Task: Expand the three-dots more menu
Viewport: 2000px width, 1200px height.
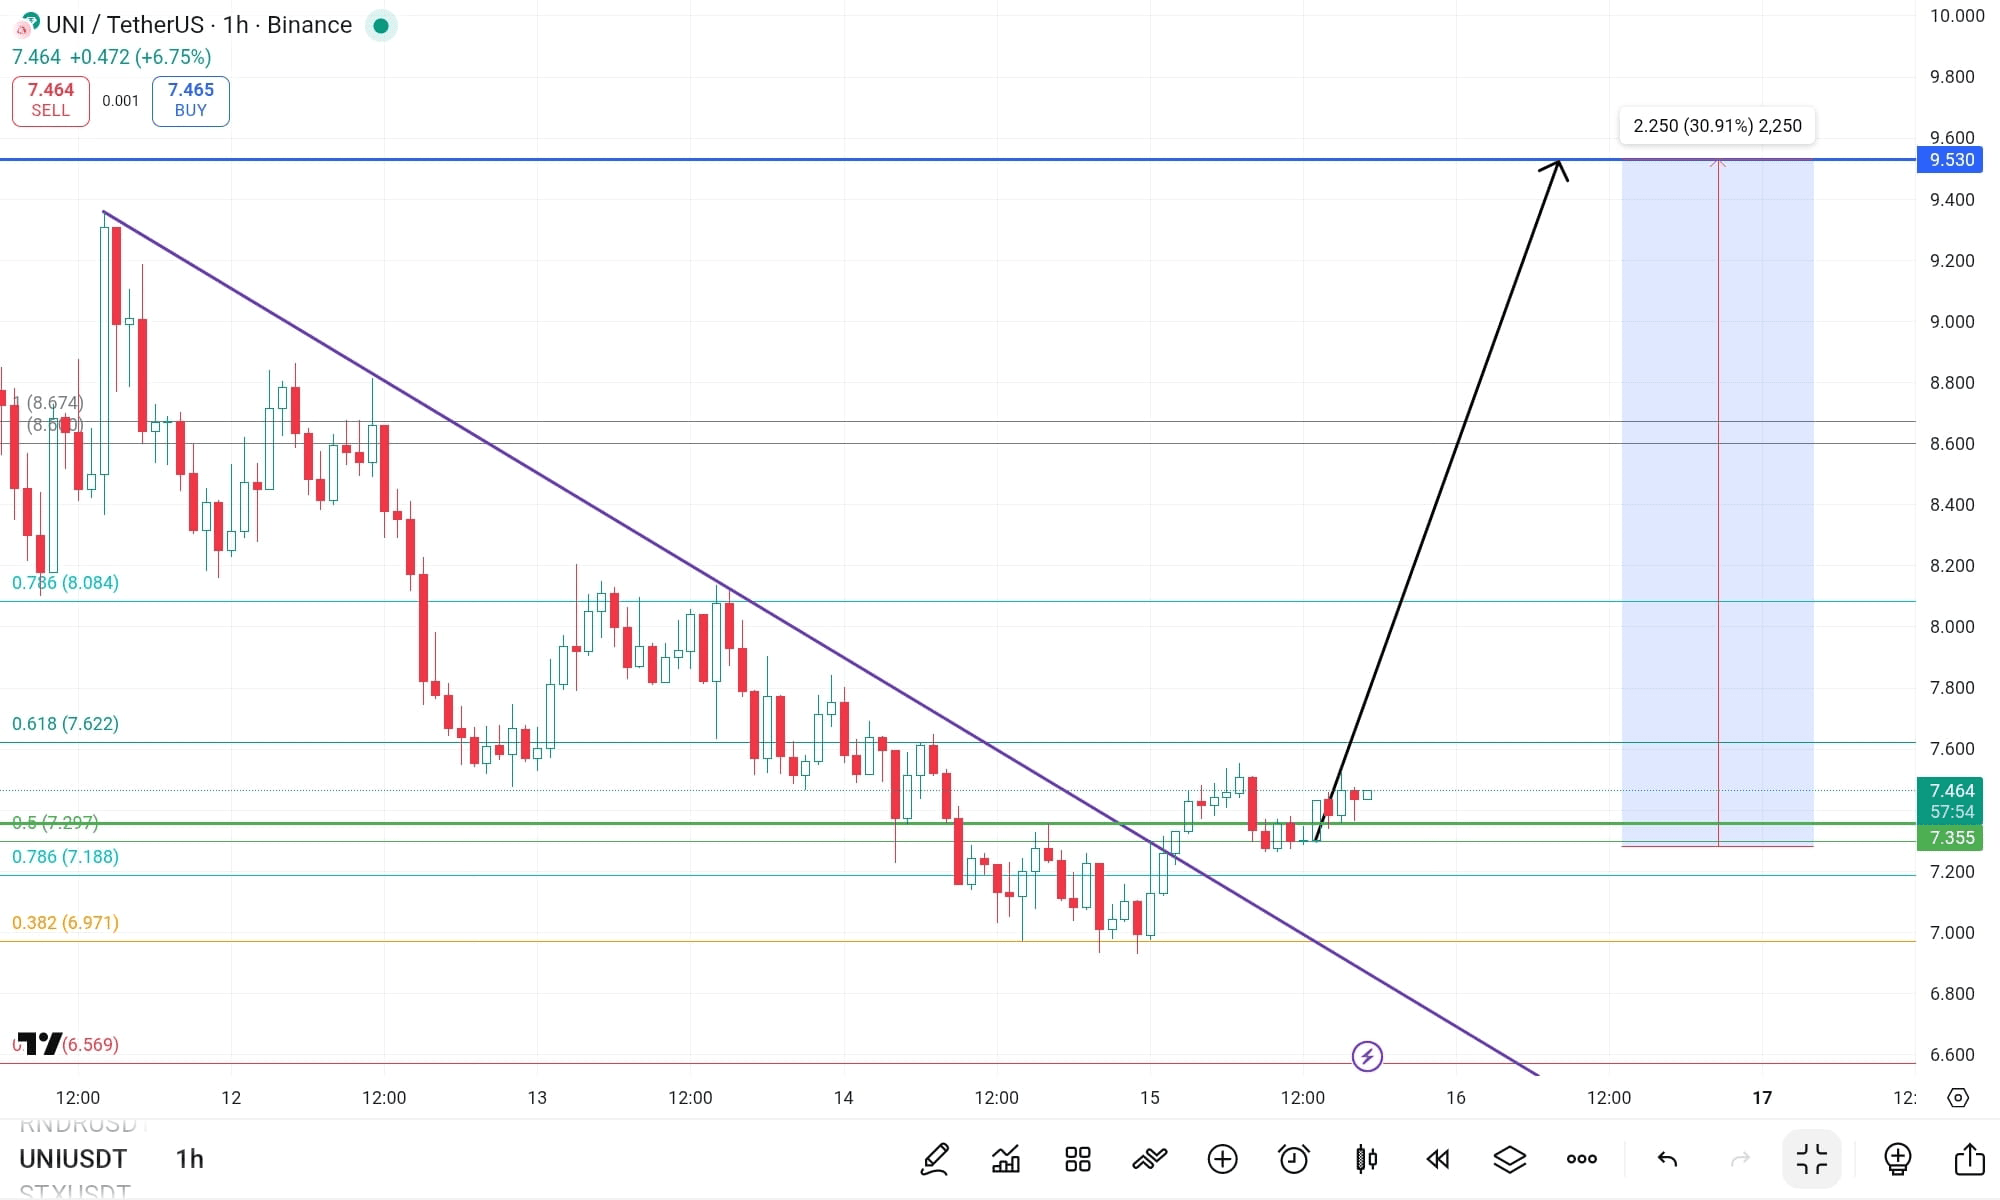Action: pos(1582,1159)
